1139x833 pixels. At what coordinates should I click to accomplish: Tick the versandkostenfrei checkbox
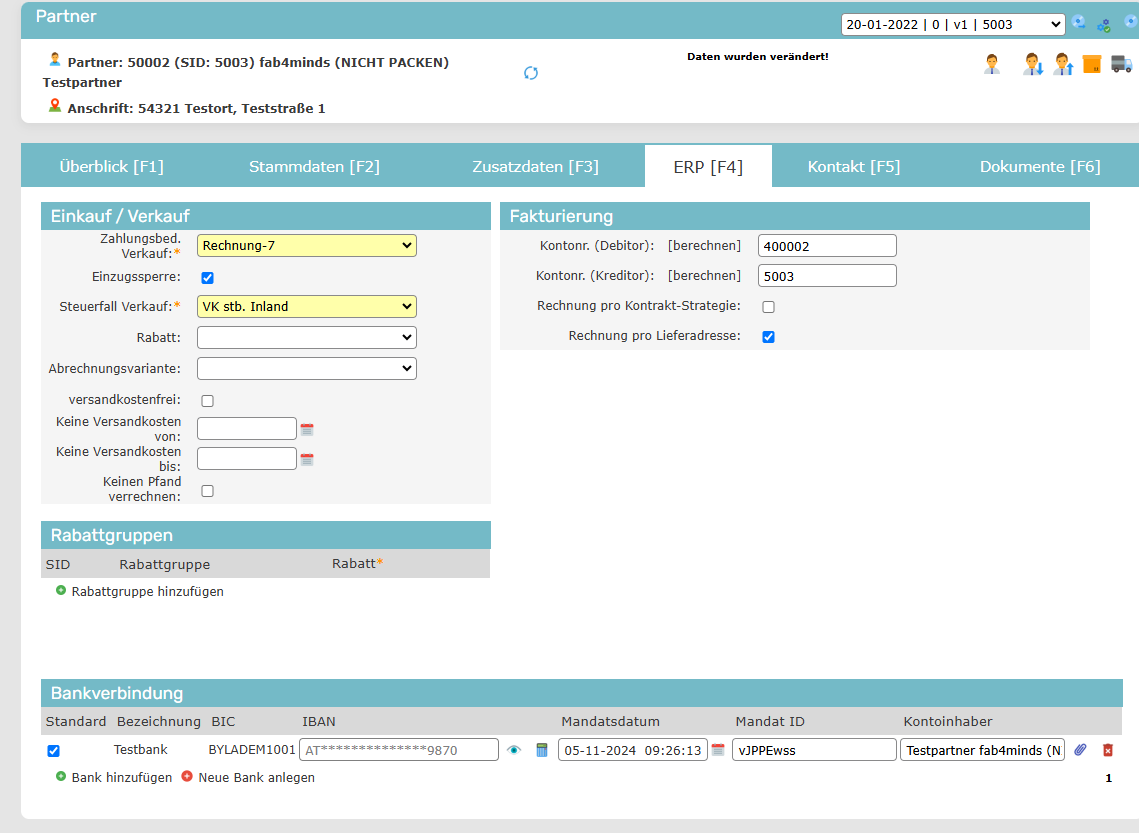[208, 401]
